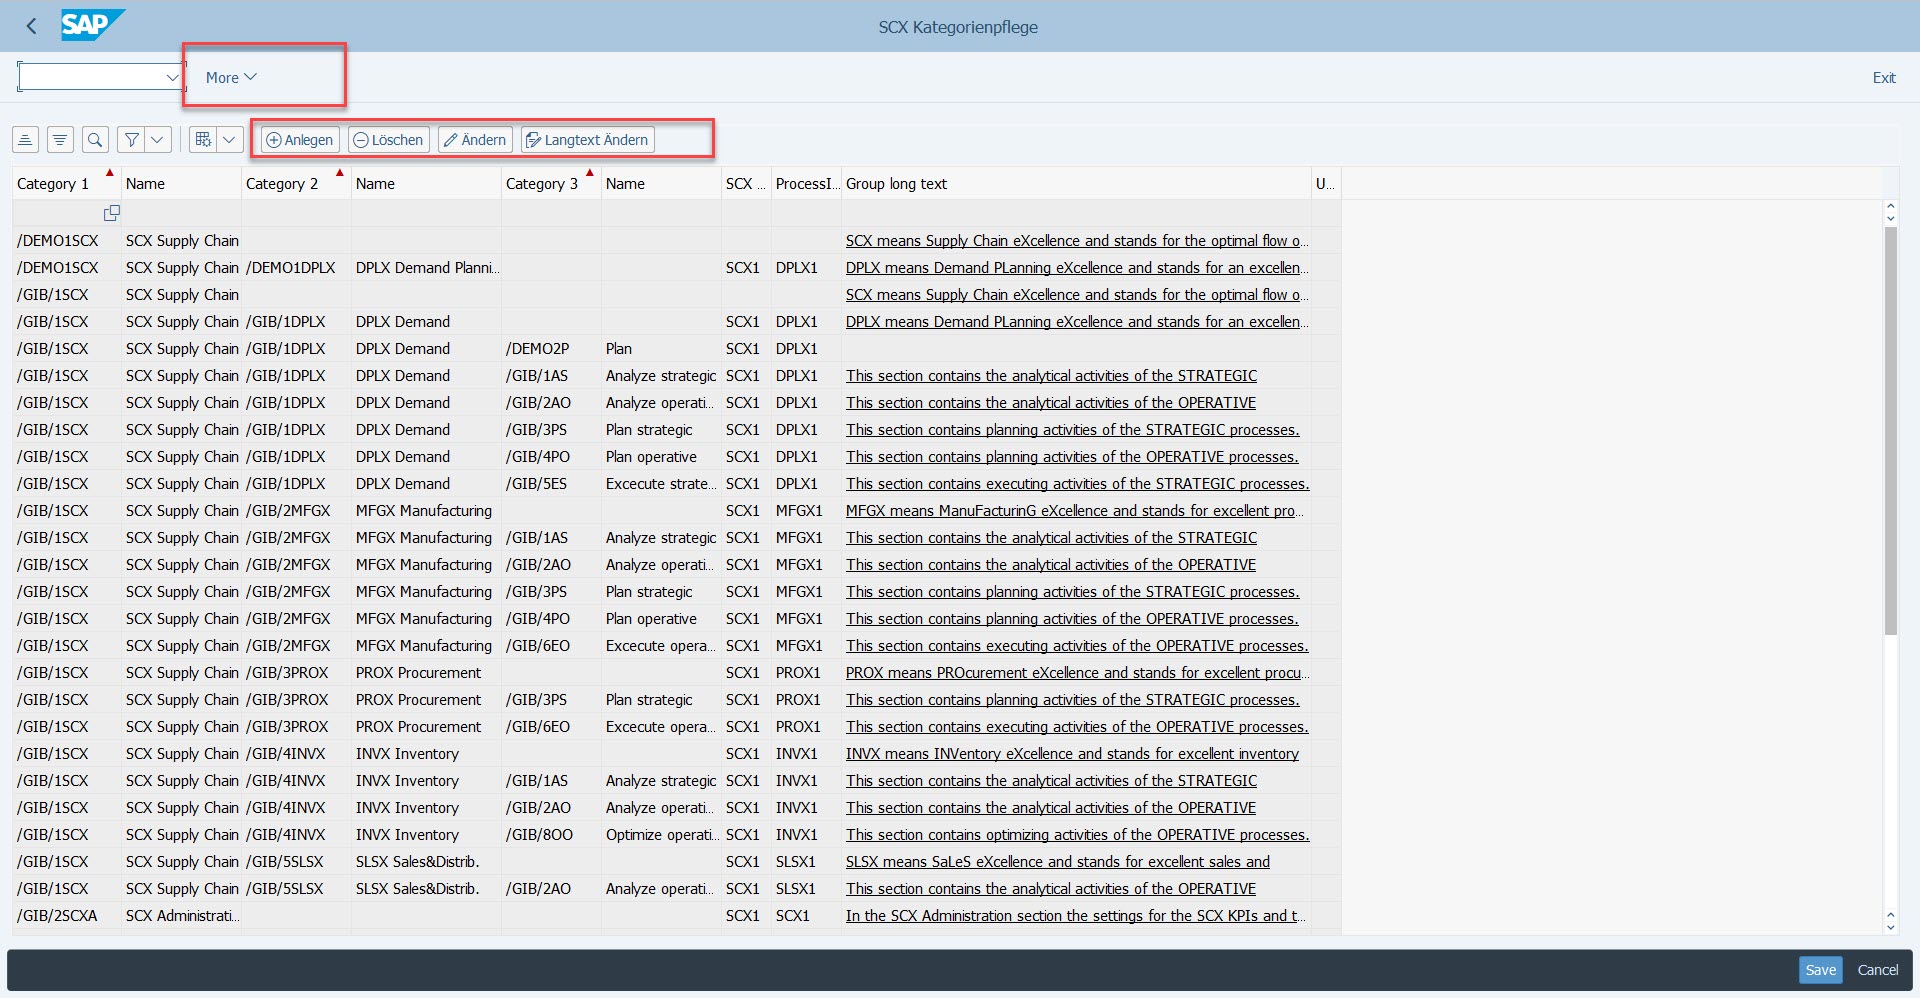Click the value help icon in the Category 1 filter row
Image resolution: width=1920 pixels, height=998 pixels.
tap(111, 213)
